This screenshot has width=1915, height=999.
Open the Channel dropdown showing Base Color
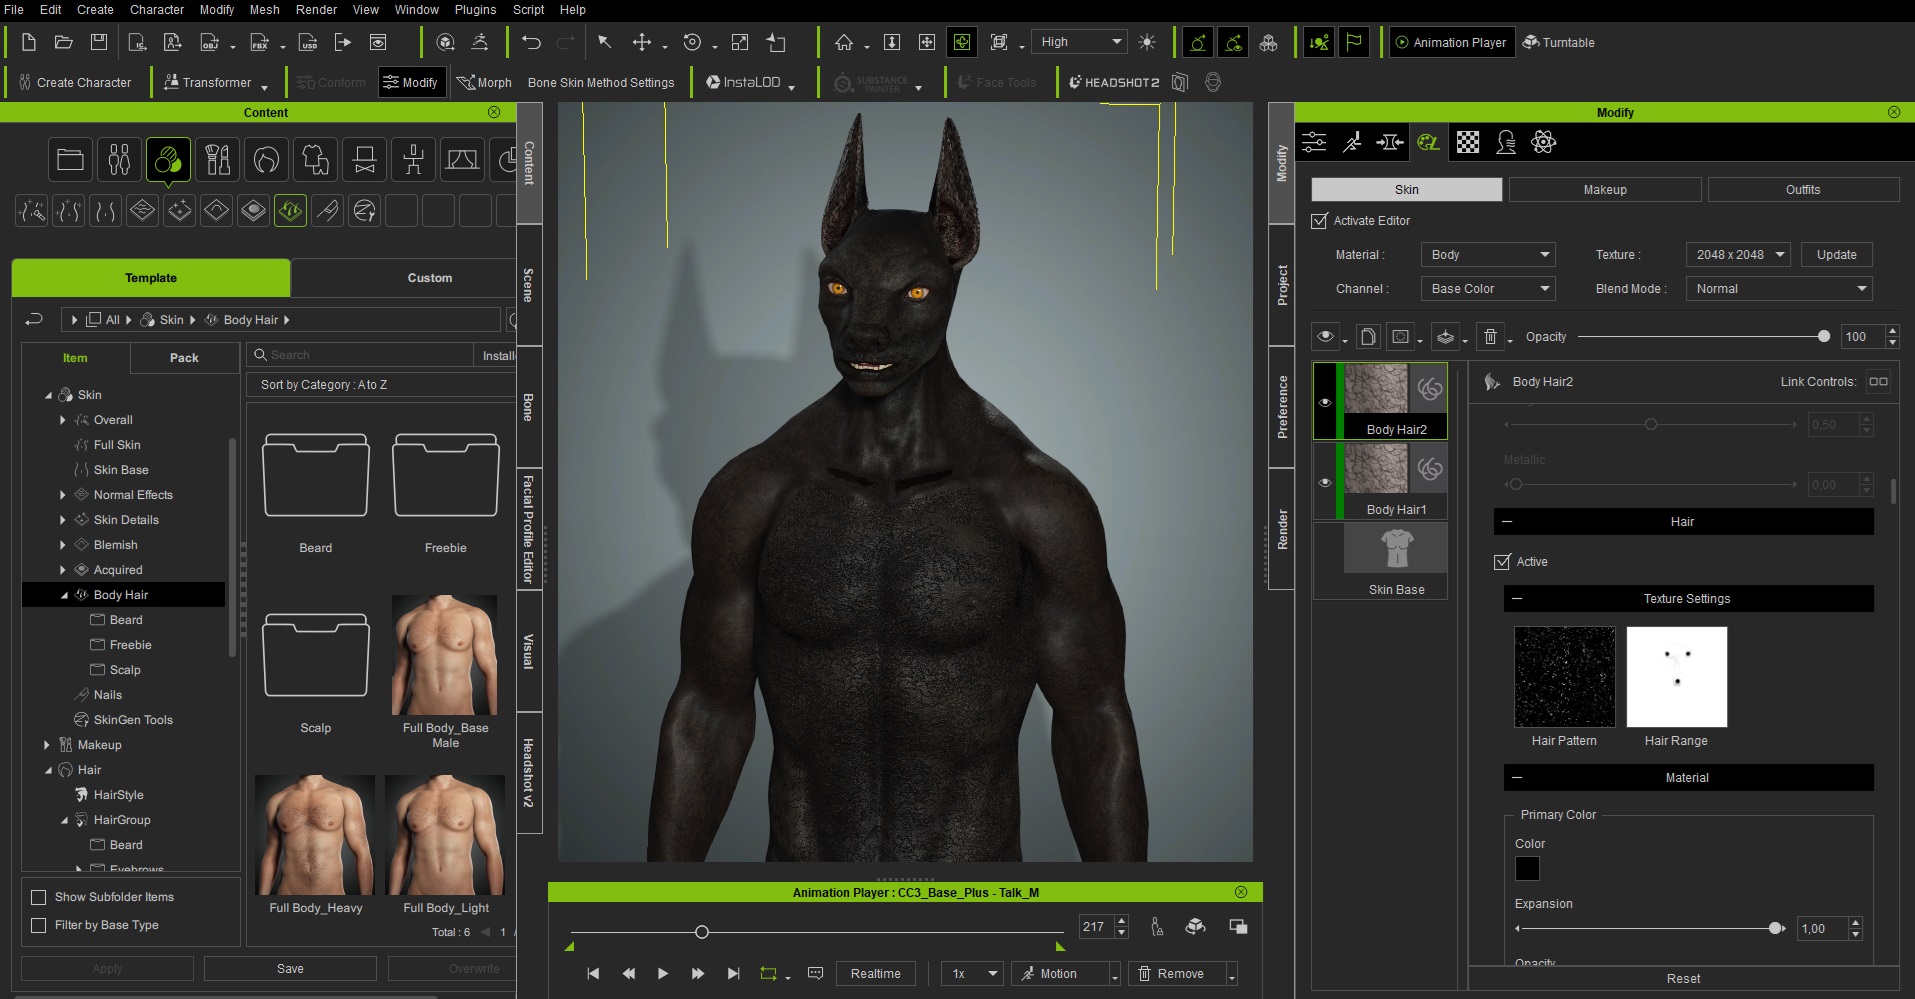pyautogui.click(x=1488, y=289)
